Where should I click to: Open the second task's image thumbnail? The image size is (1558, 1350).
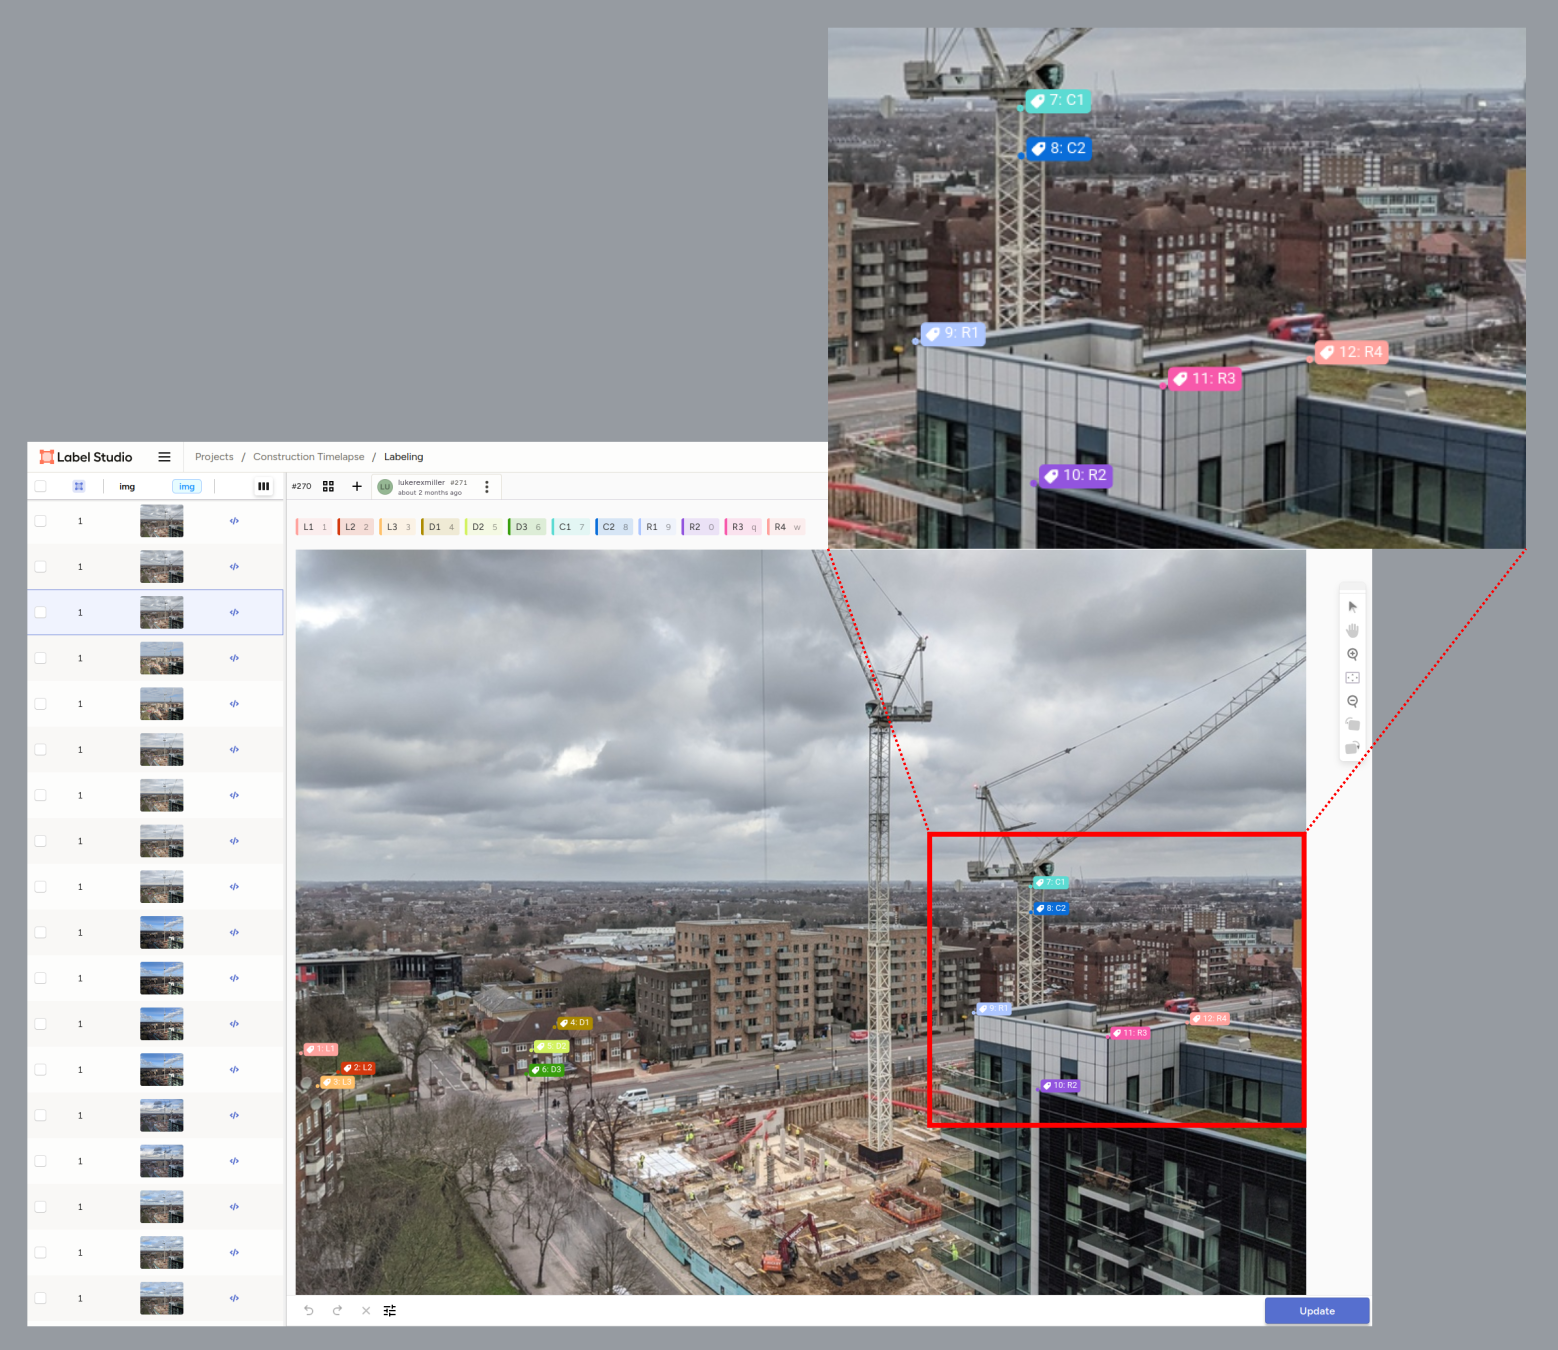pos(162,567)
